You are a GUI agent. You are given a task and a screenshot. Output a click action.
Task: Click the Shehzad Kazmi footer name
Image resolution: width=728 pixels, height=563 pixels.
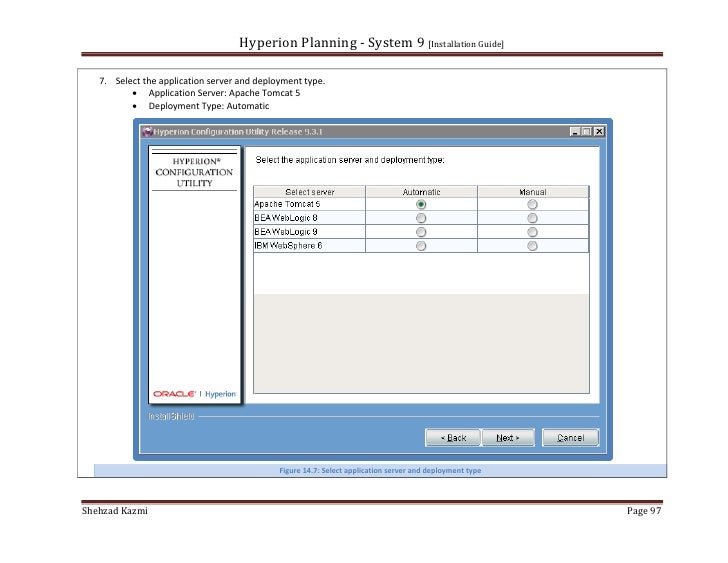115,511
